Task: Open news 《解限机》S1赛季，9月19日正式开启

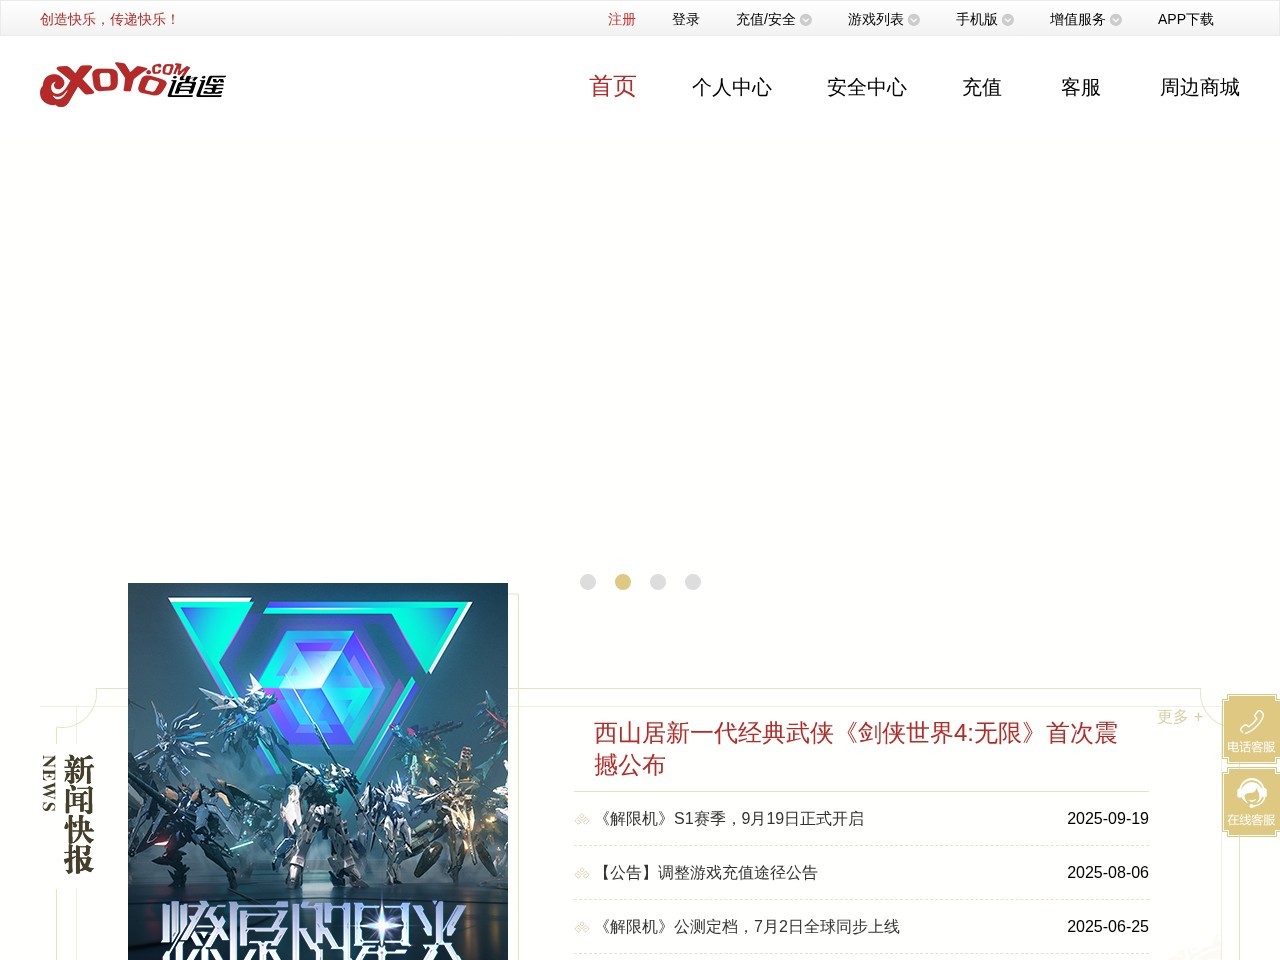Action: tap(729, 819)
